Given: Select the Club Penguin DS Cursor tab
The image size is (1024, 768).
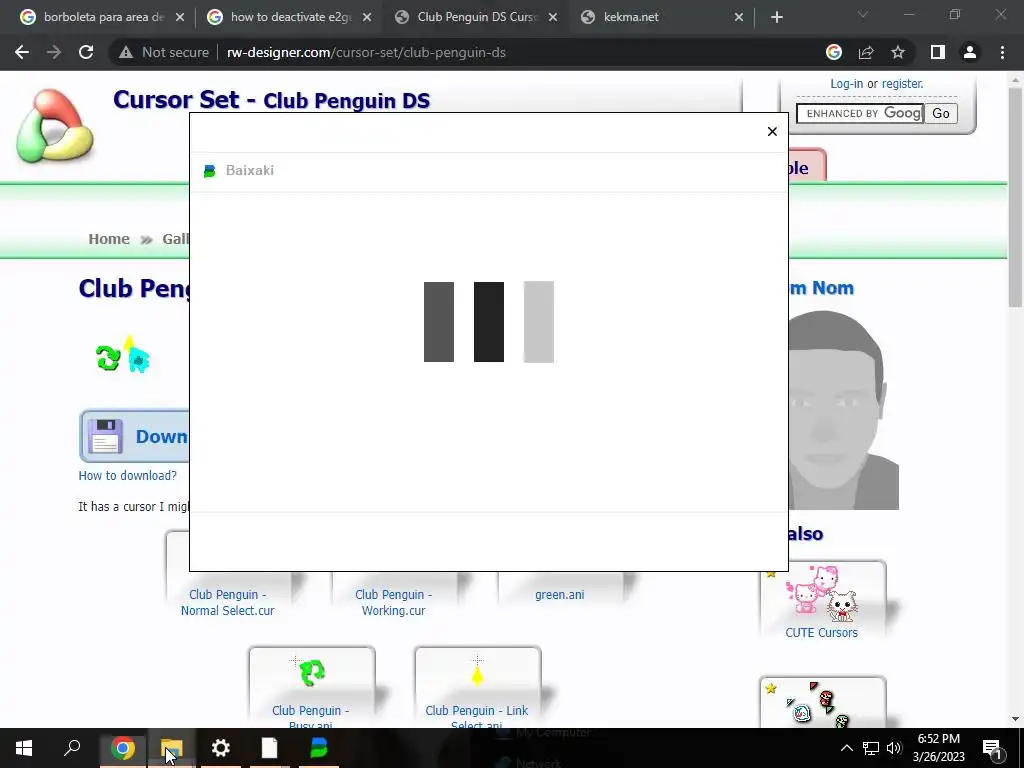Looking at the screenshot, I should pos(477,17).
